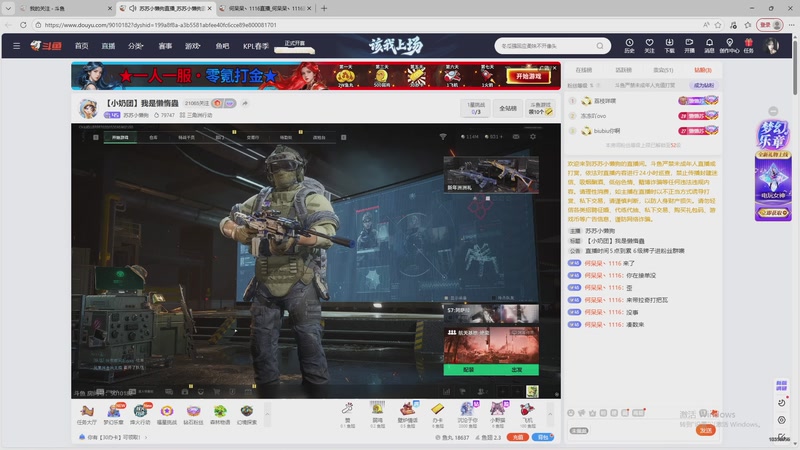Click the 福星挑战 activity icon
Screen dimensions: 800x450
167,414
